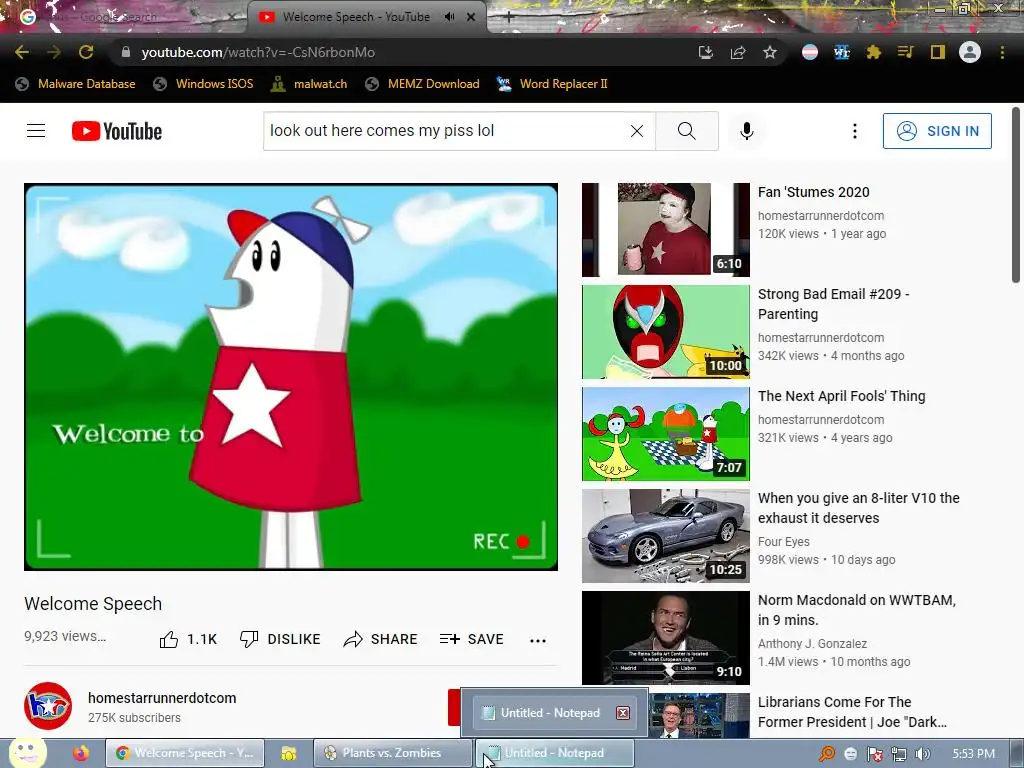Launch Firefox from the taskbar
Image resolution: width=1024 pixels, height=768 pixels.
pyautogui.click(x=81, y=753)
